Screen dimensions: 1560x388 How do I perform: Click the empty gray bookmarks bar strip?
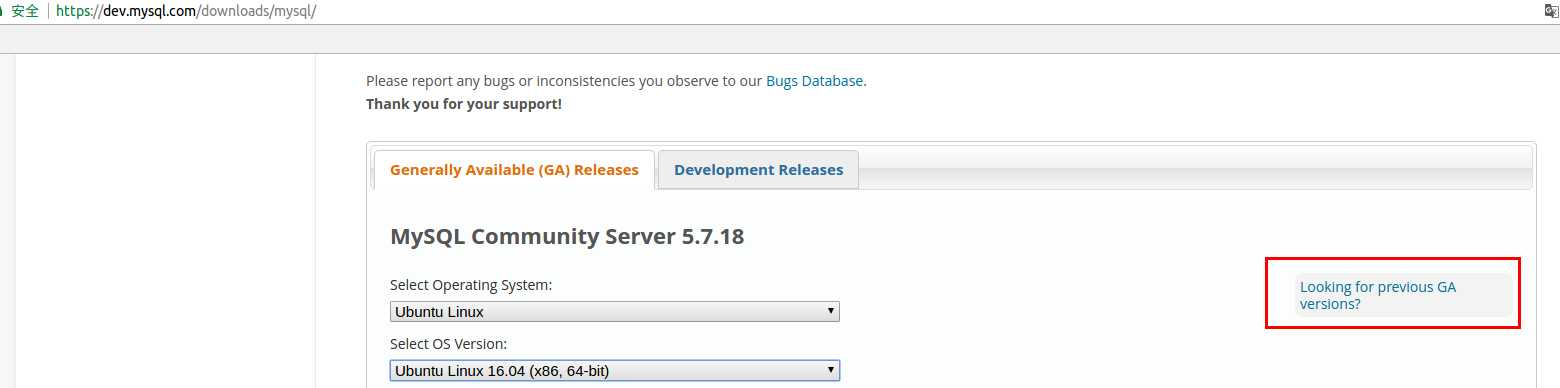(780, 38)
